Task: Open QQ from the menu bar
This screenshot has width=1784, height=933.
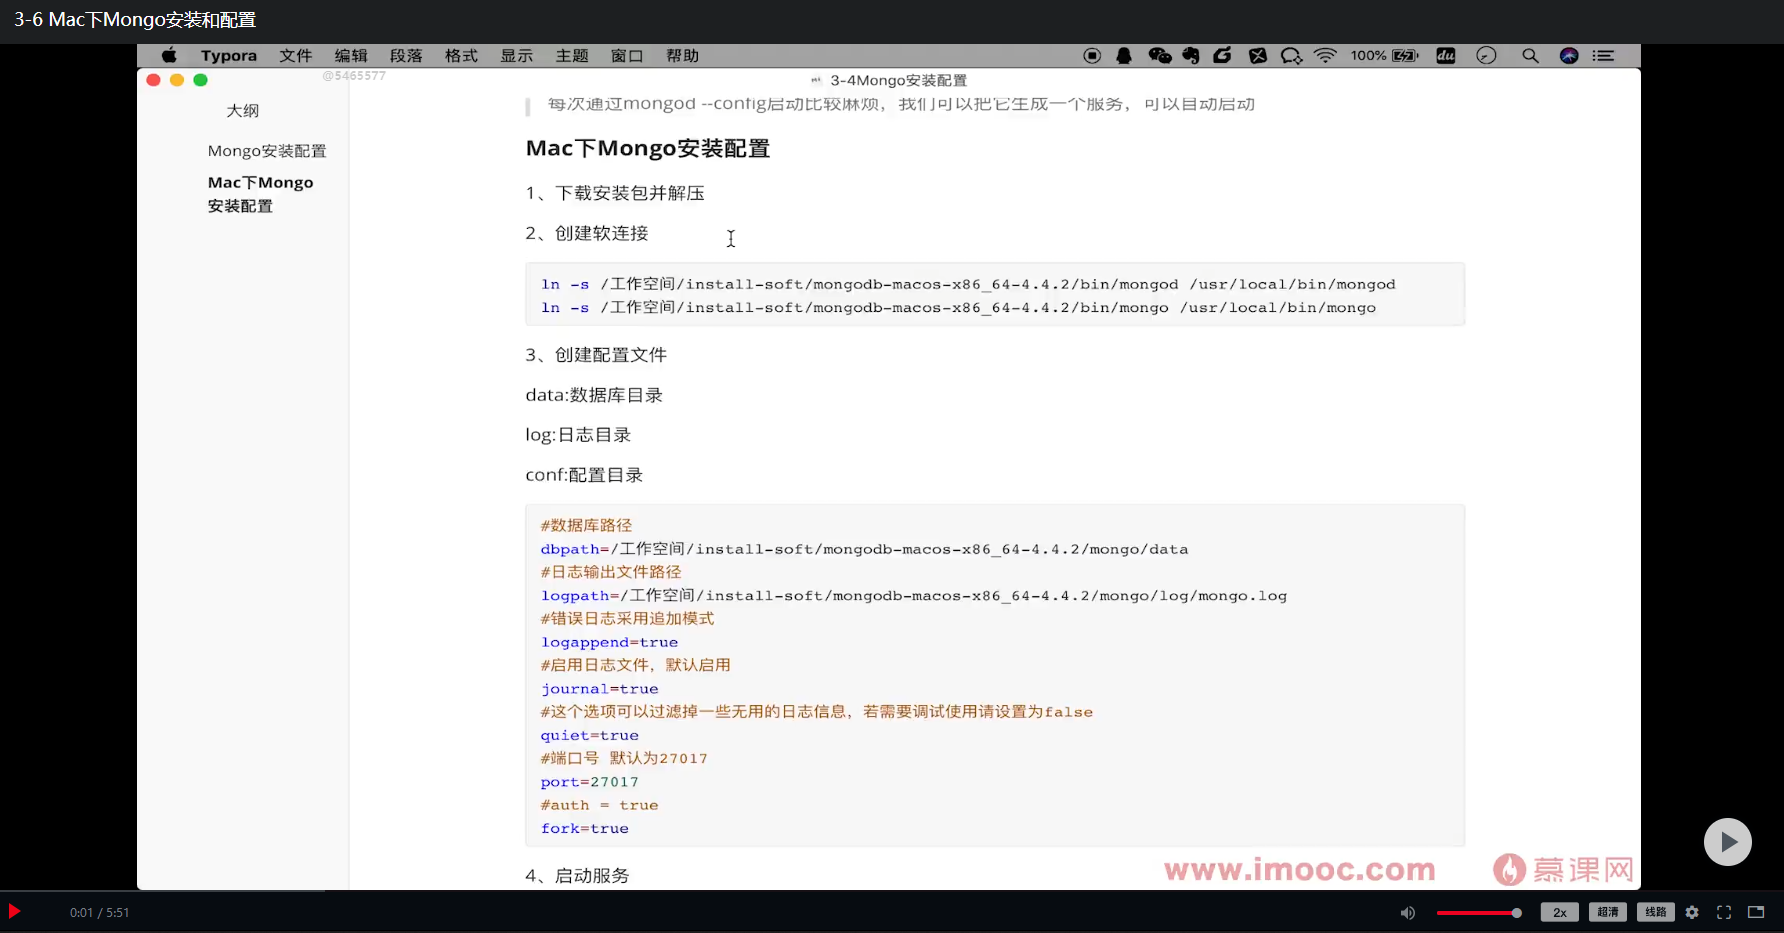Action: click(x=1124, y=56)
